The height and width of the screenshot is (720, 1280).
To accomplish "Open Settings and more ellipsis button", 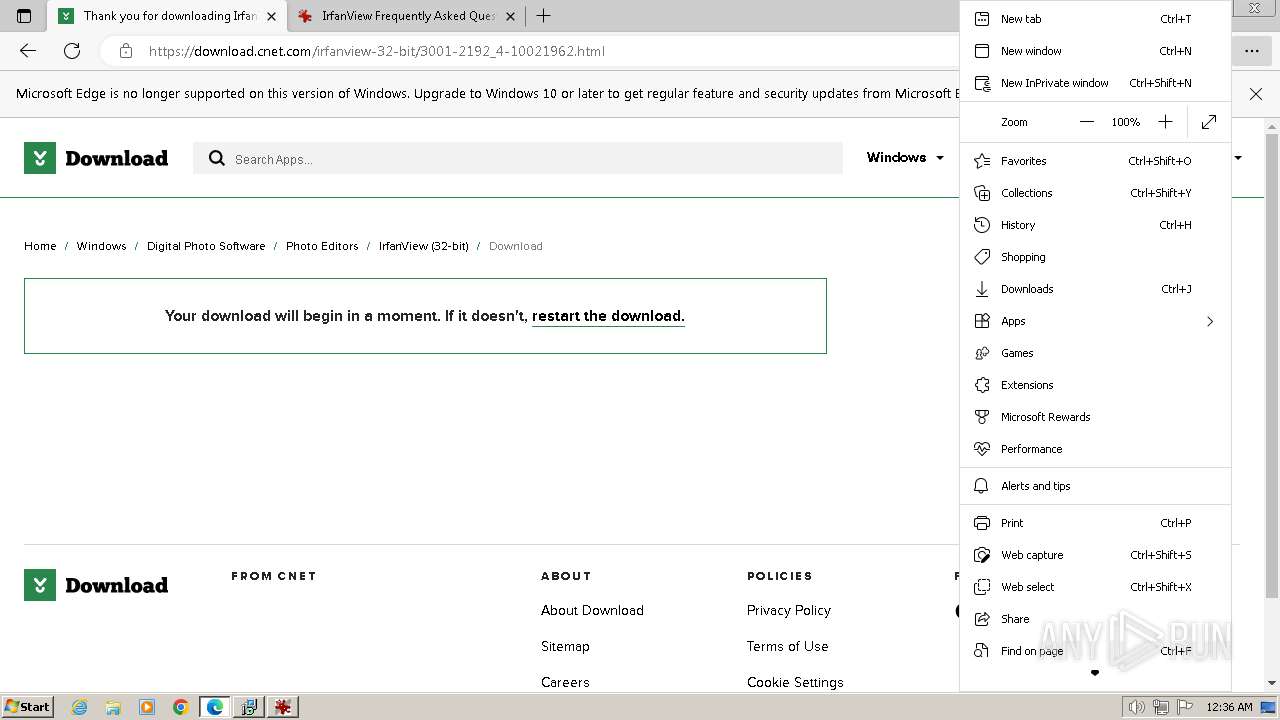I will point(1252,51).
